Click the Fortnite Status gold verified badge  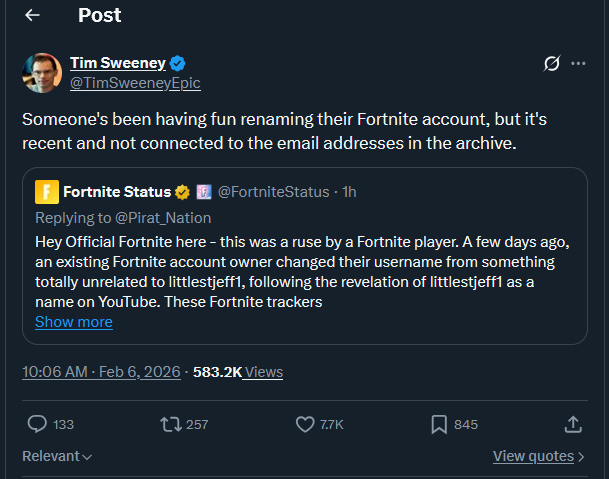[183, 191]
